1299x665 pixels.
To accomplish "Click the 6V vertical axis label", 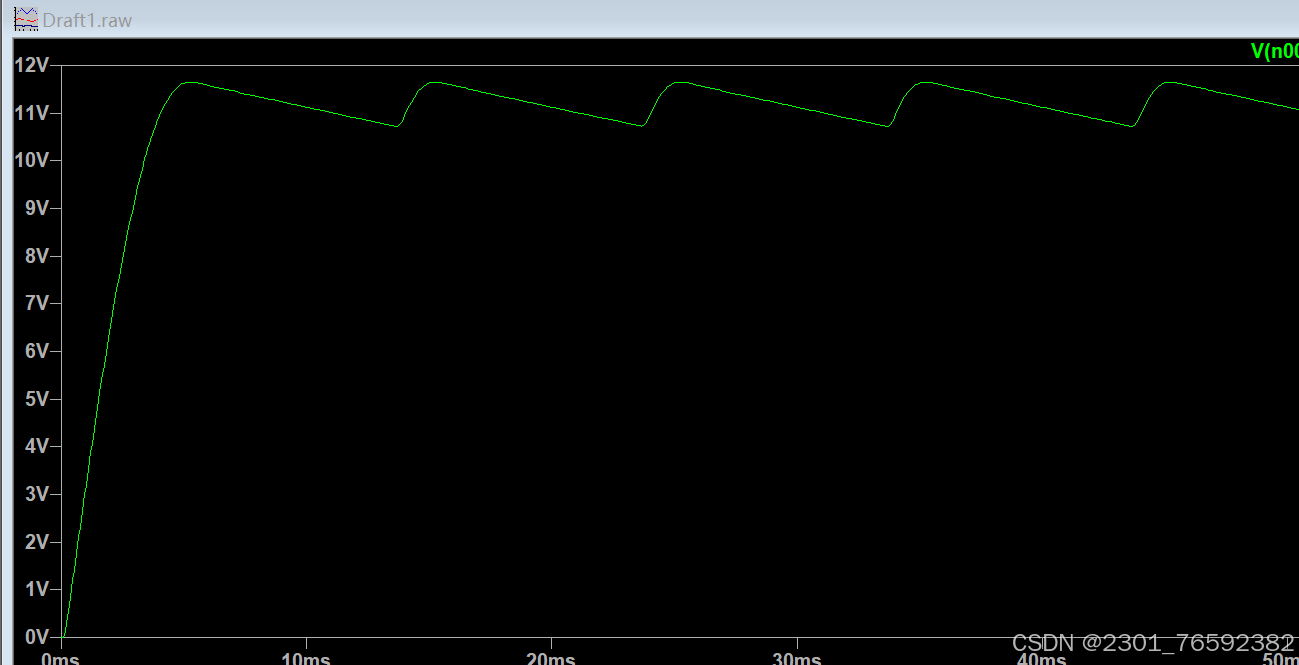I will pyautogui.click(x=36, y=351).
